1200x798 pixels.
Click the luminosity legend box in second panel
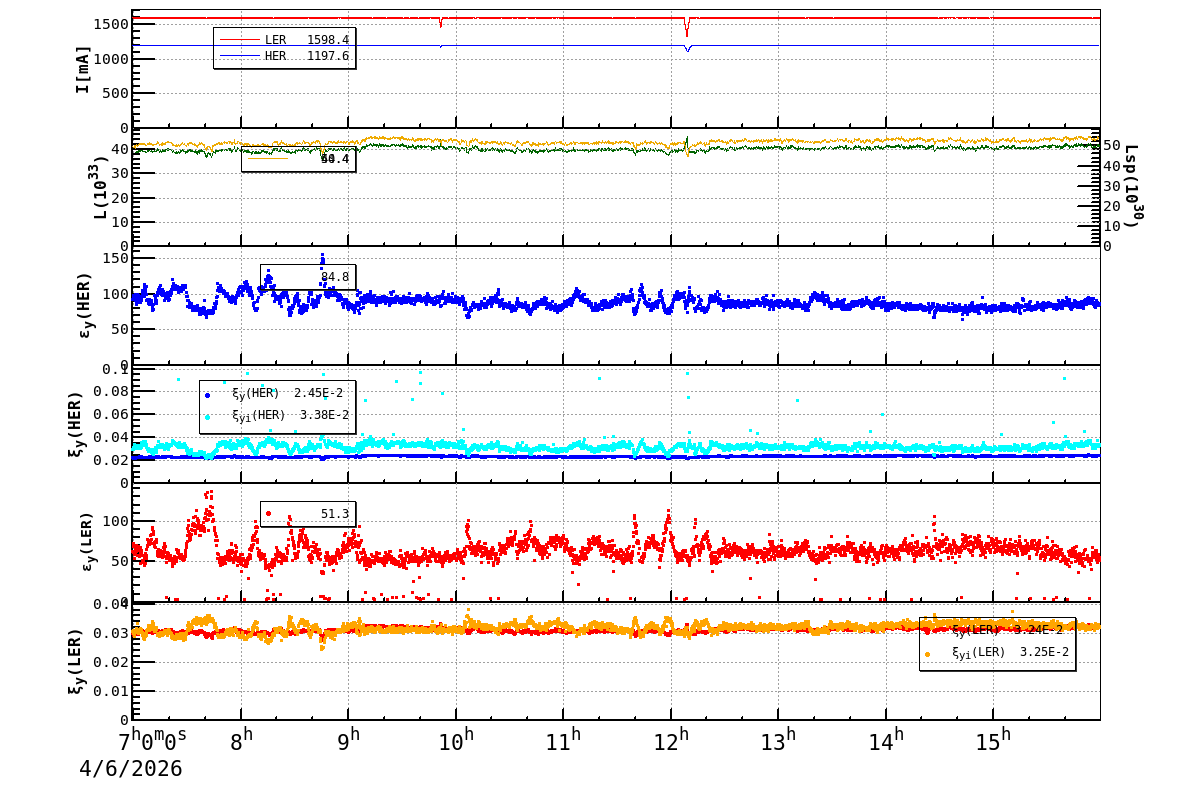coord(298,159)
